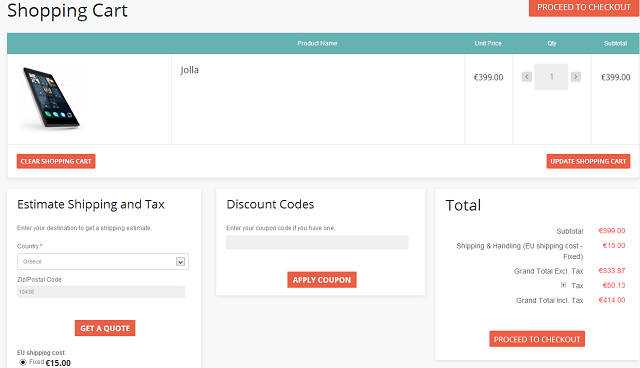
Task: Click Proceed to Checkout in Total panel
Action: point(537,339)
